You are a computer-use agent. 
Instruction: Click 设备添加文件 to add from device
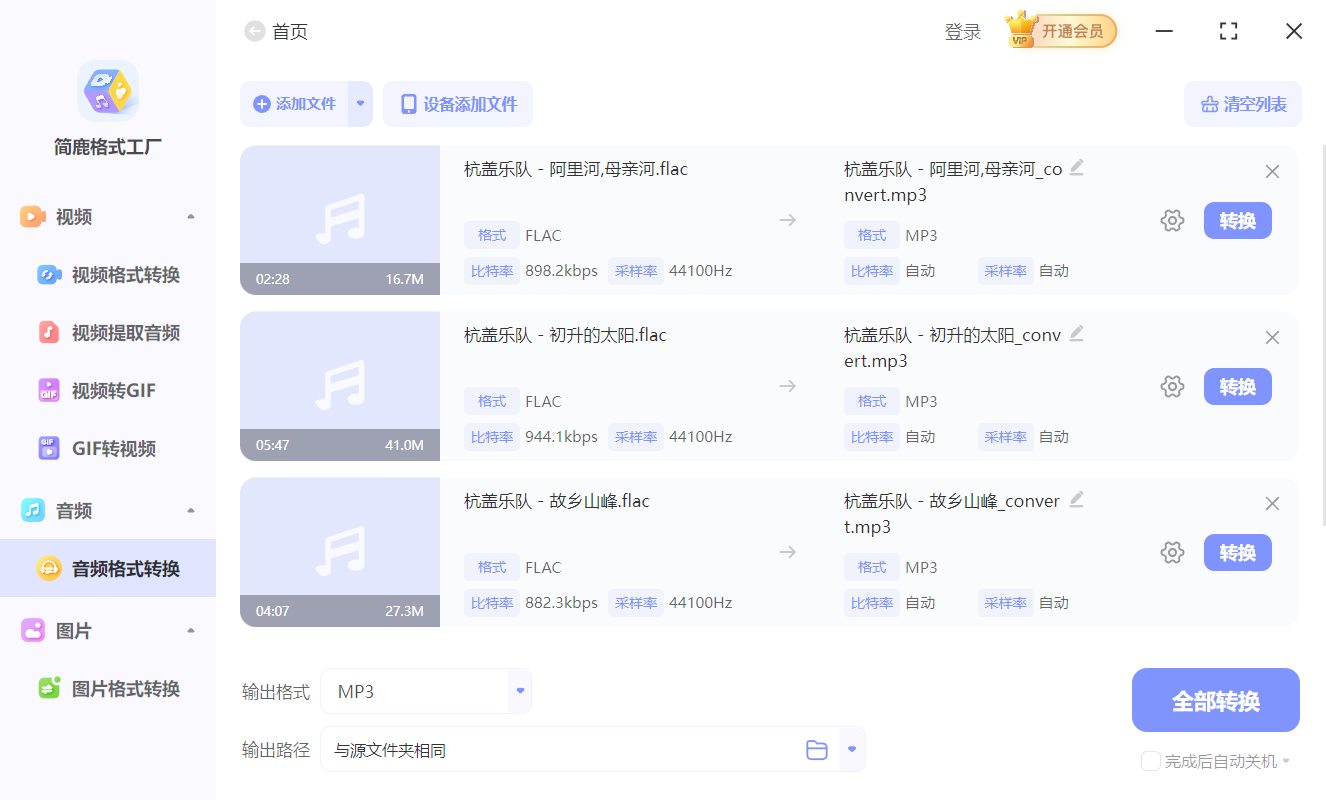point(458,104)
